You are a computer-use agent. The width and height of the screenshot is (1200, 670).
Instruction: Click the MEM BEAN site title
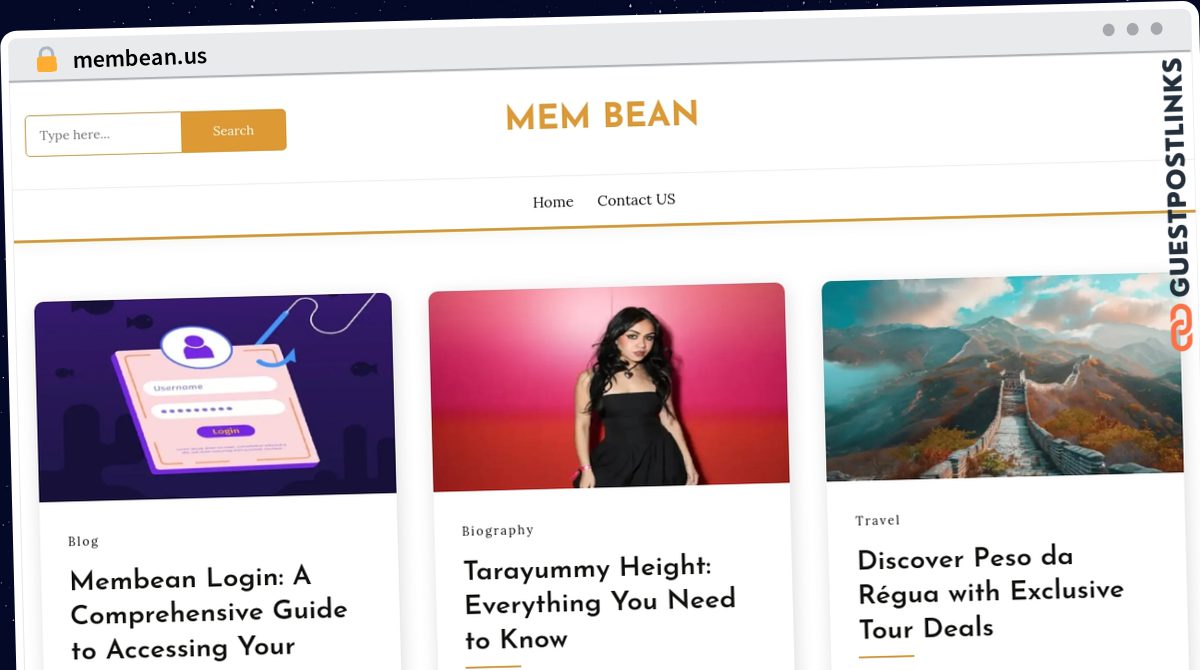pyautogui.click(x=602, y=116)
